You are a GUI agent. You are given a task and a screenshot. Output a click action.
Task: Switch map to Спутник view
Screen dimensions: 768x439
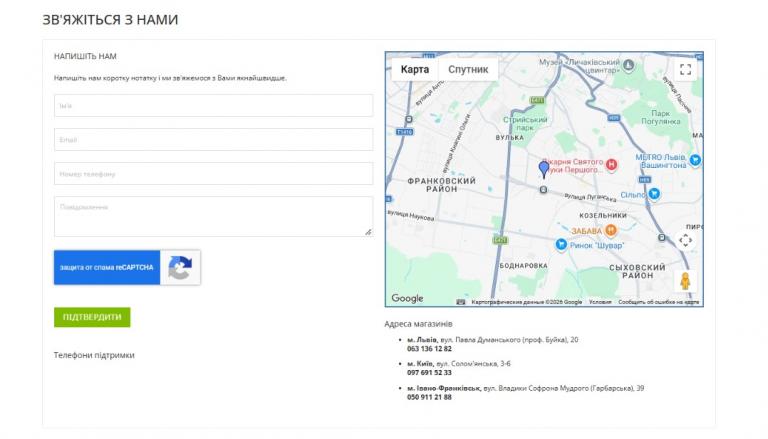(x=468, y=70)
